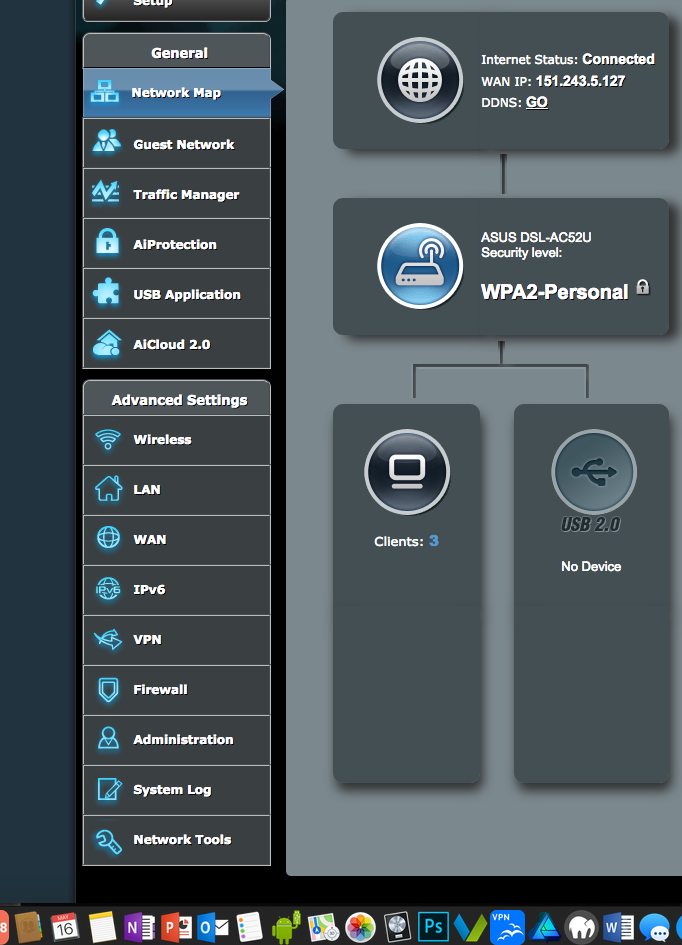The image size is (682, 945).
Task: Select the ASUS router icon
Action: click(420, 266)
